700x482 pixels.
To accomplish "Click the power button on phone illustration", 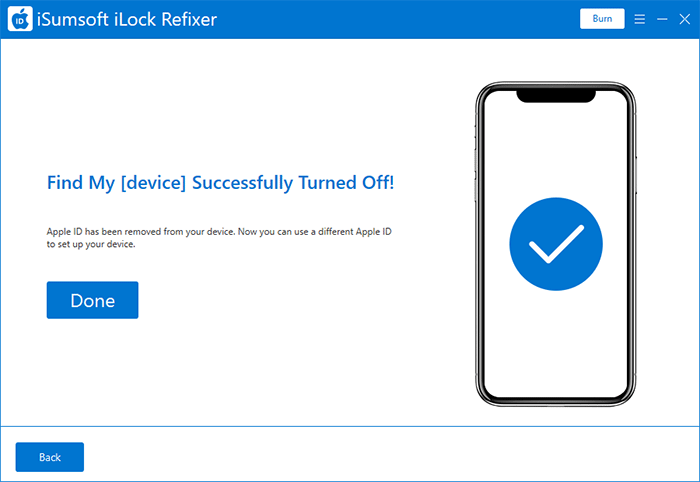I will click(x=636, y=175).
